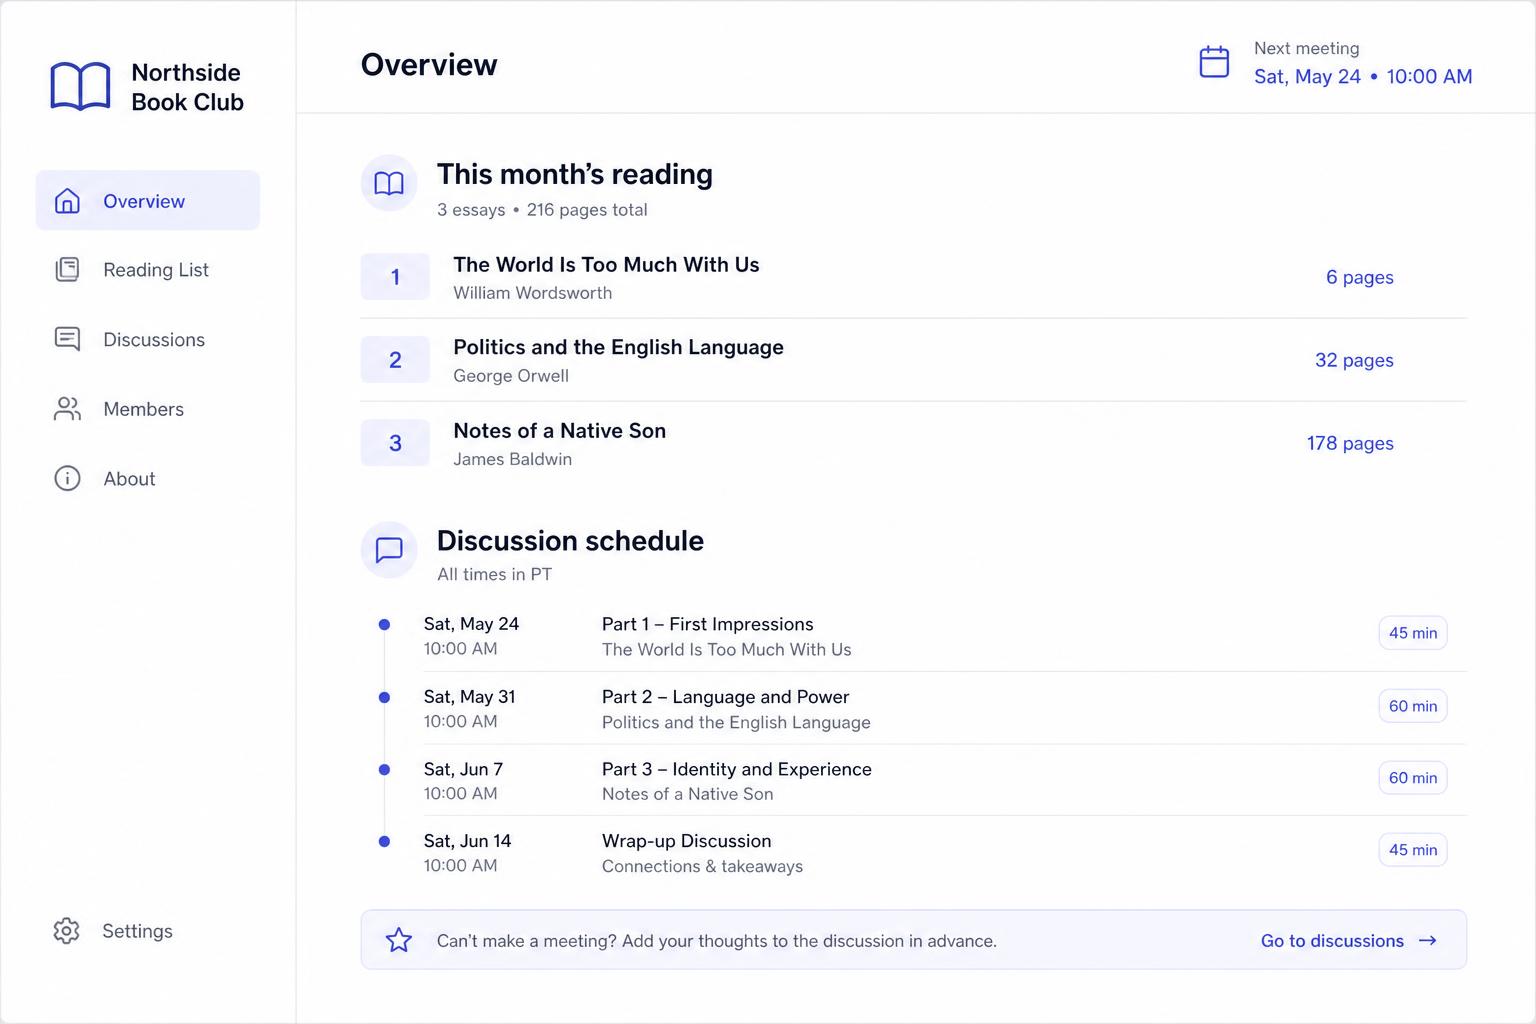Click the Sat, Jun 14 timeline dot
Image resolution: width=1536 pixels, height=1024 pixels.
(384, 842)
